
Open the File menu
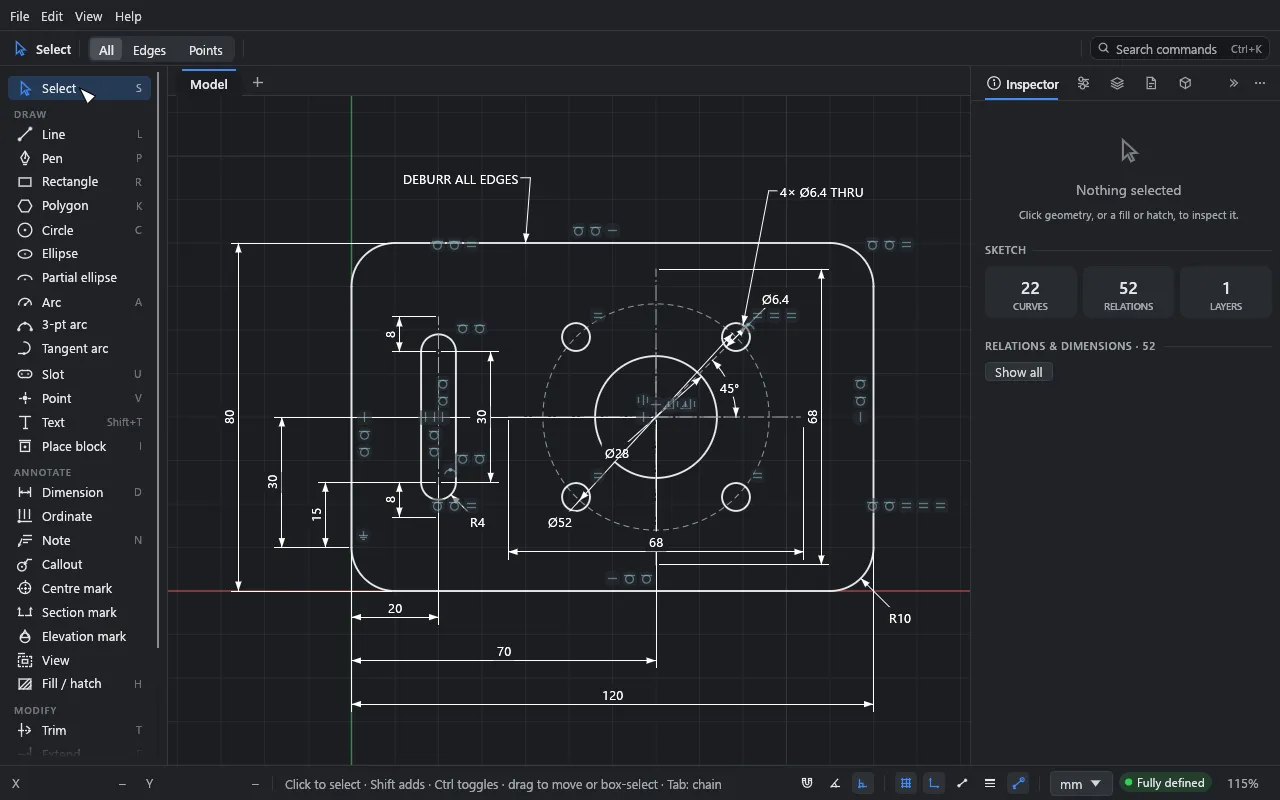[x=19, y=16]
